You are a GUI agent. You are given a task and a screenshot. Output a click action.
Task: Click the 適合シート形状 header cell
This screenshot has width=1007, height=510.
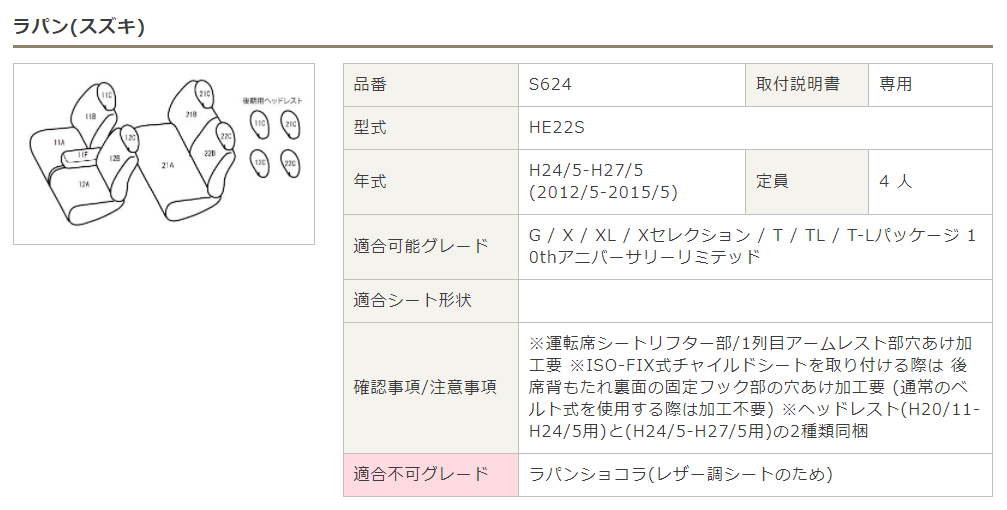pos(431,301)
